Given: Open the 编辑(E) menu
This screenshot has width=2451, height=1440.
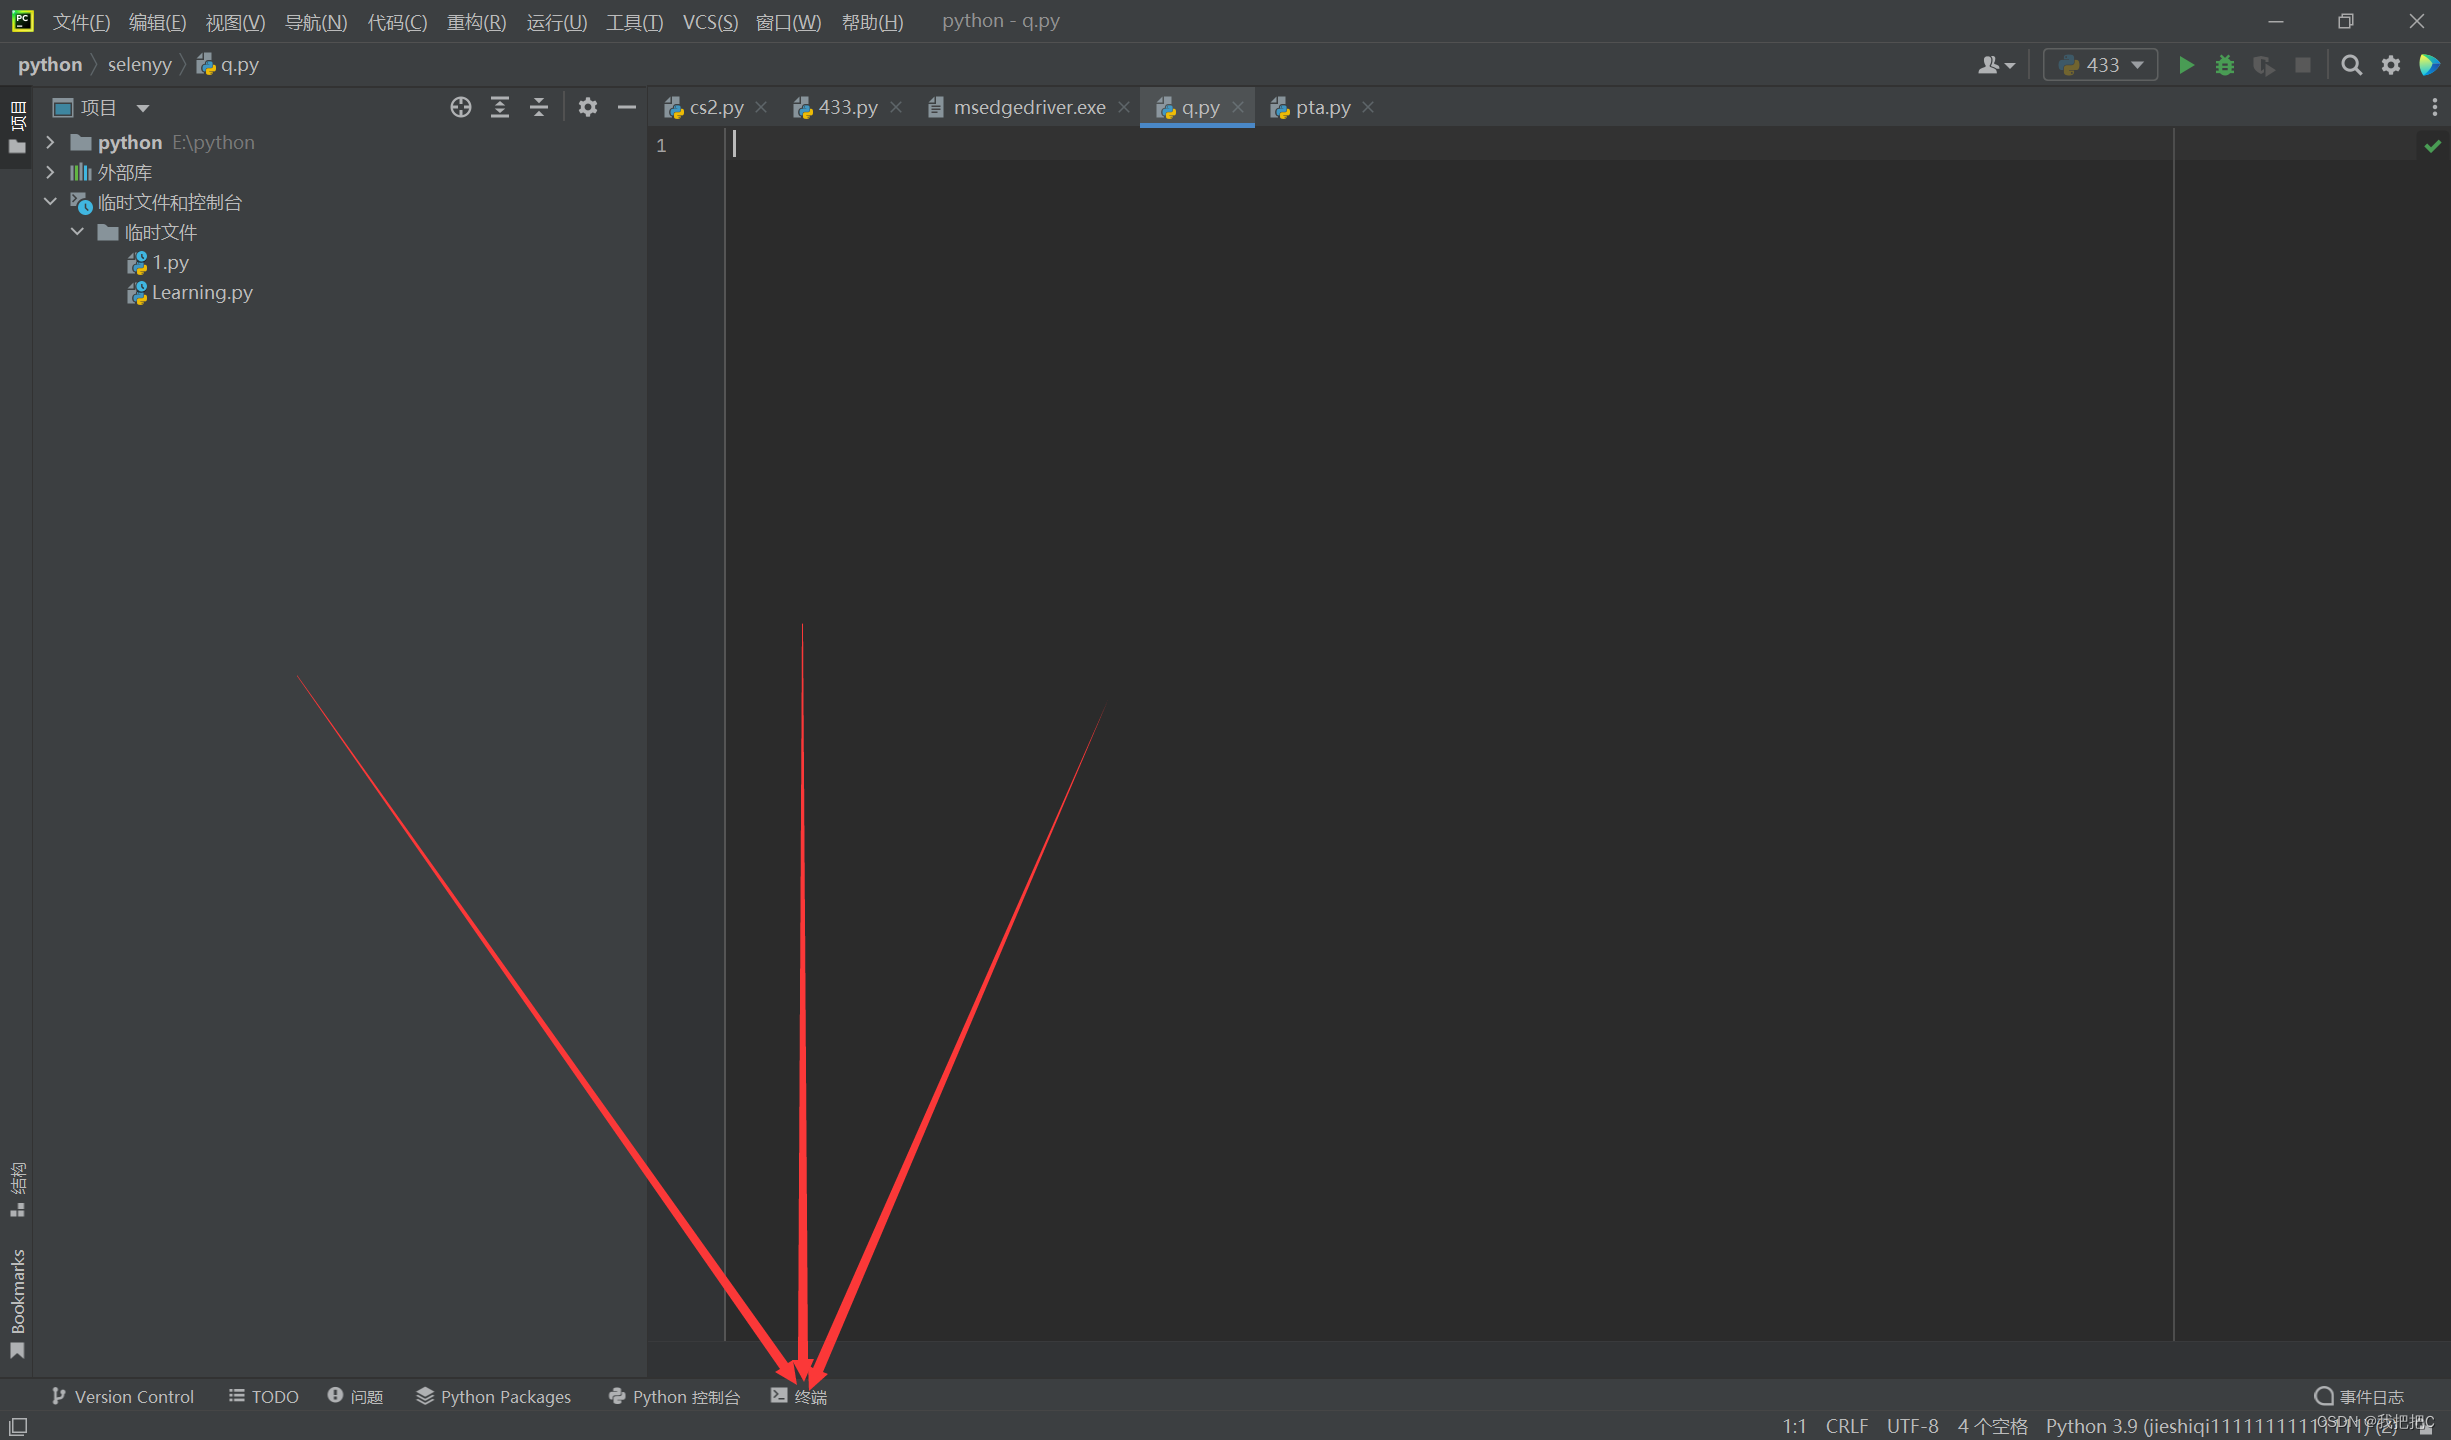Looking at the screenshot, I should [x=157, y=22].
